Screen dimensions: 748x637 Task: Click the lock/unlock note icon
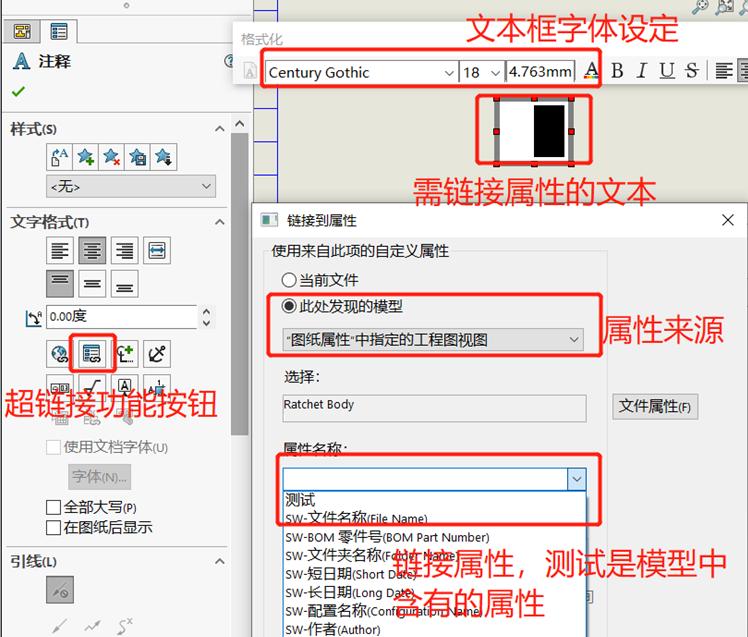coord(157,354)
